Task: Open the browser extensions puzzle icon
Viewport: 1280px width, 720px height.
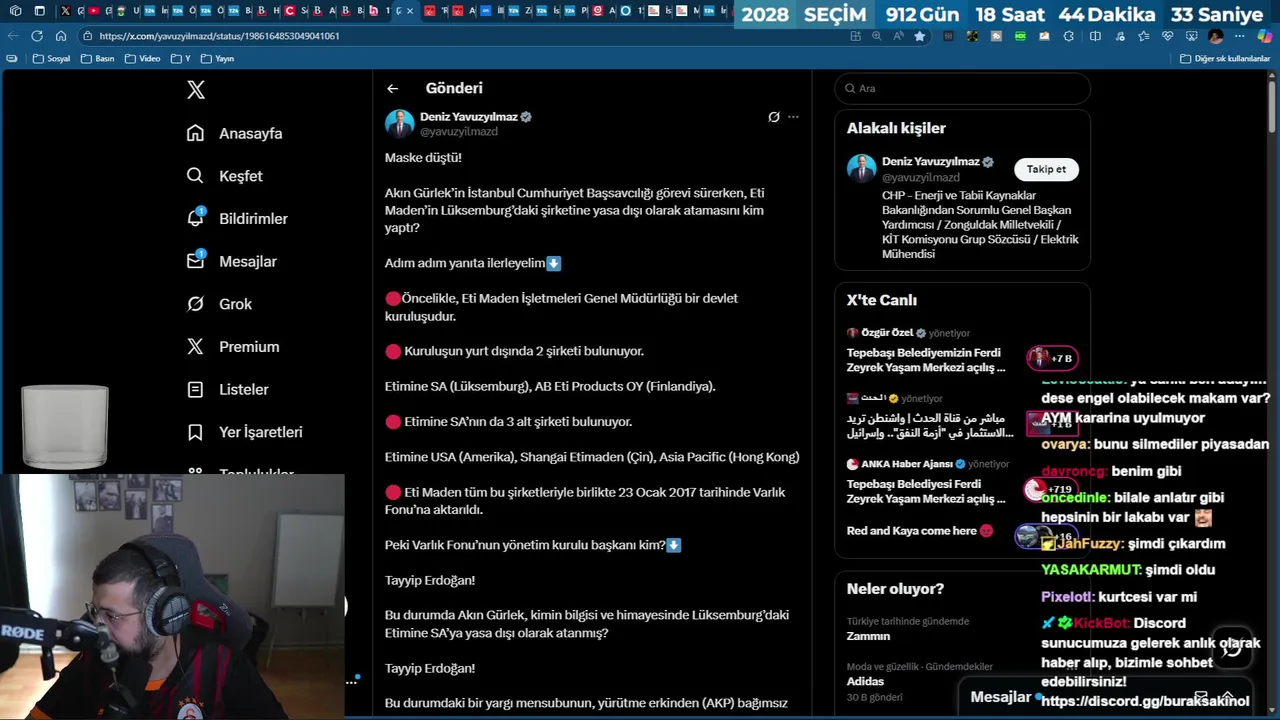Action: tap(1068, 36)
